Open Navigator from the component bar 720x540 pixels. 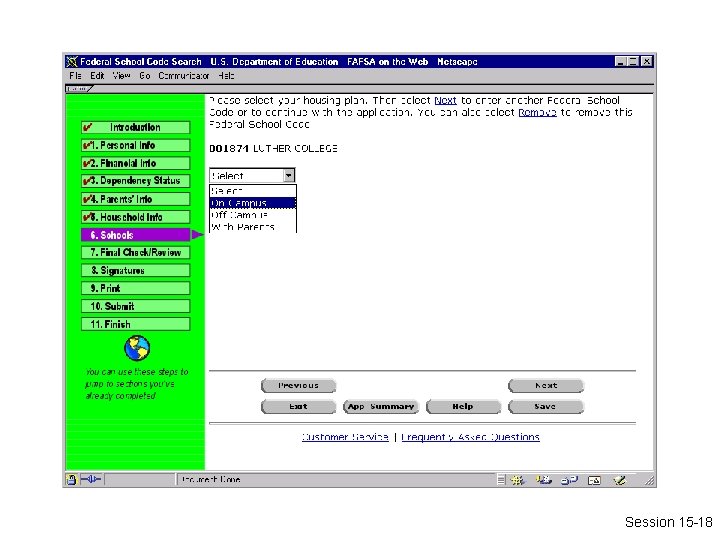518,480
